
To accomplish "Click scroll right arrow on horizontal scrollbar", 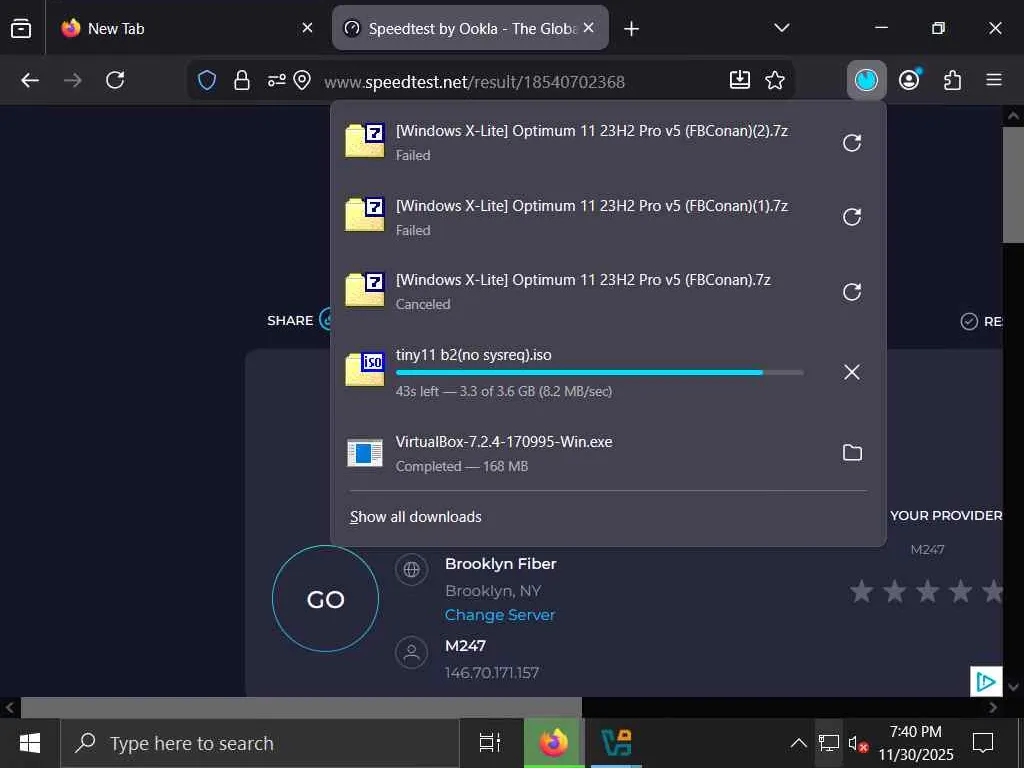I will (x=993, y=707).
